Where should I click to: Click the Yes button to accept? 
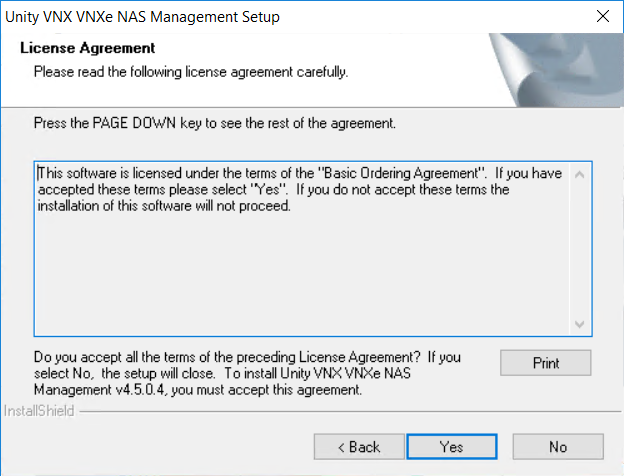(451, 446)
